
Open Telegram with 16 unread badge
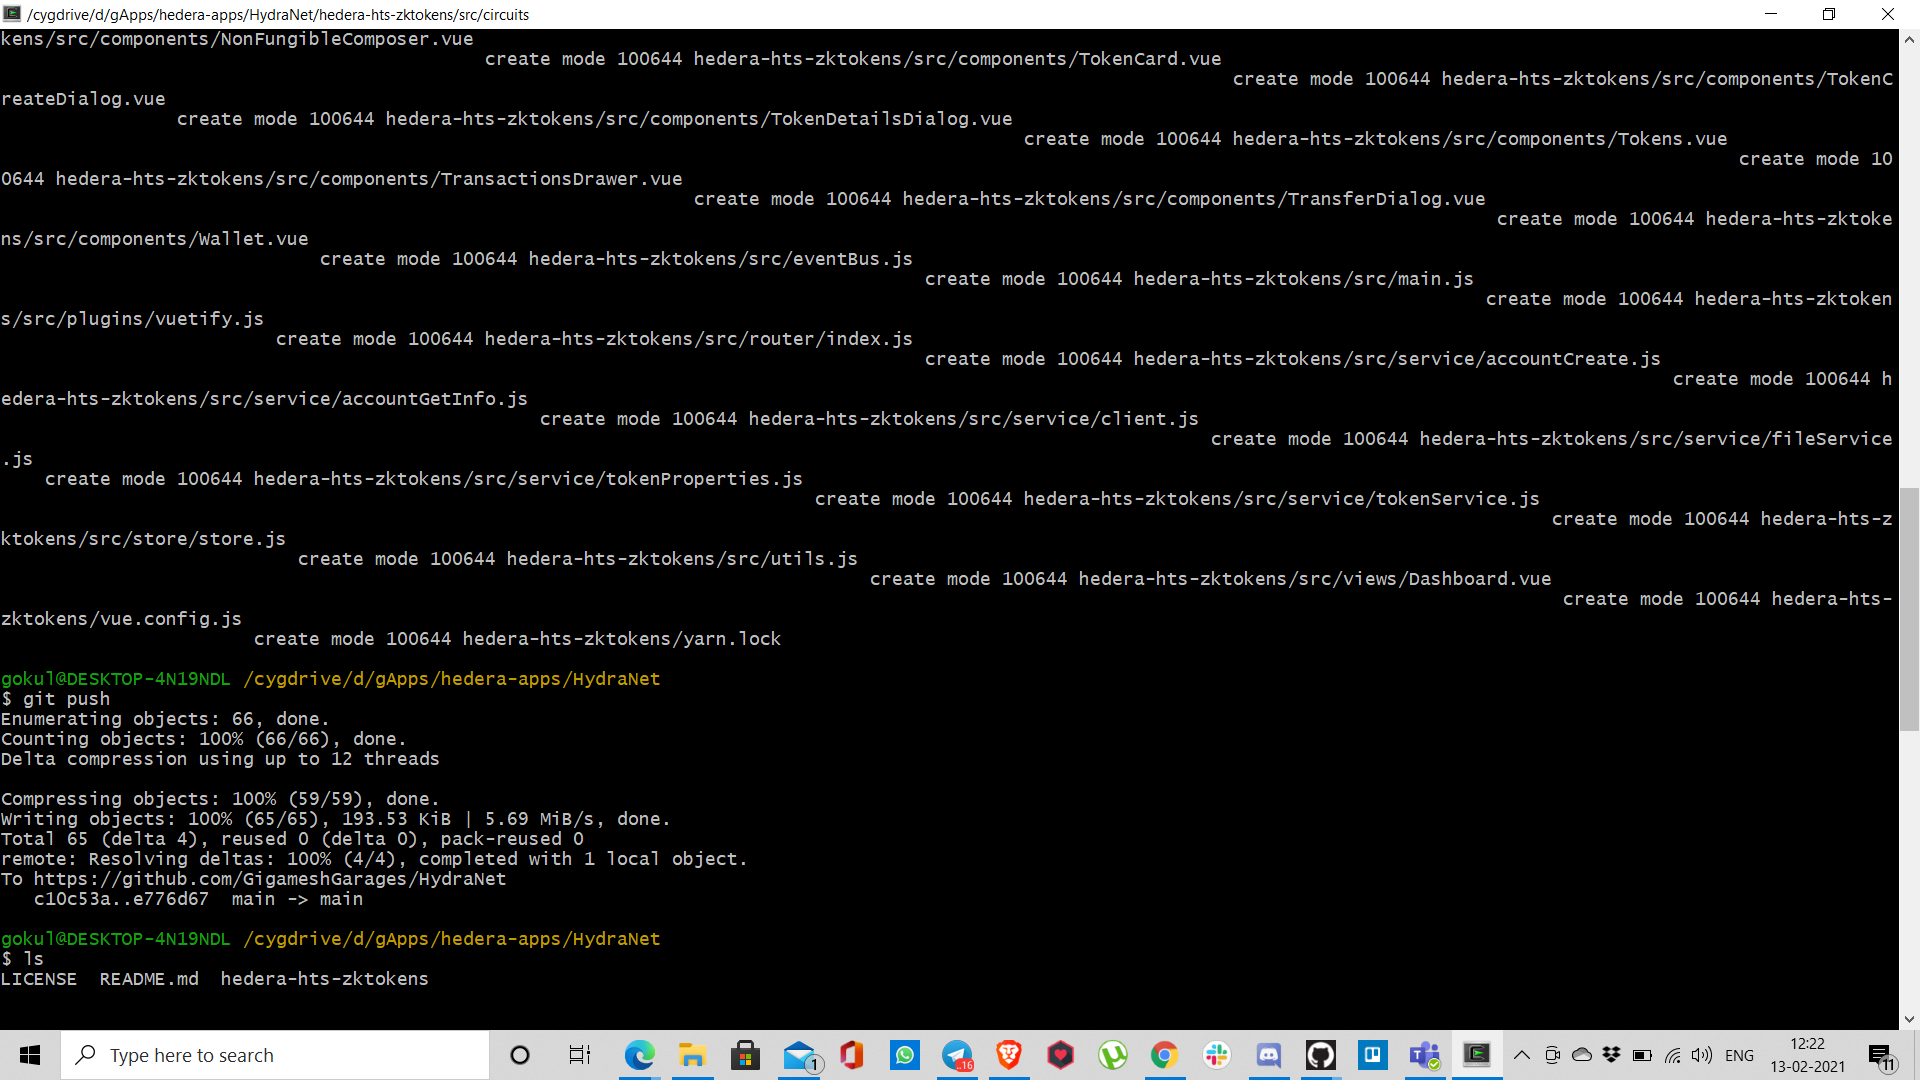pyautogui.click(x=956, y=1055)
